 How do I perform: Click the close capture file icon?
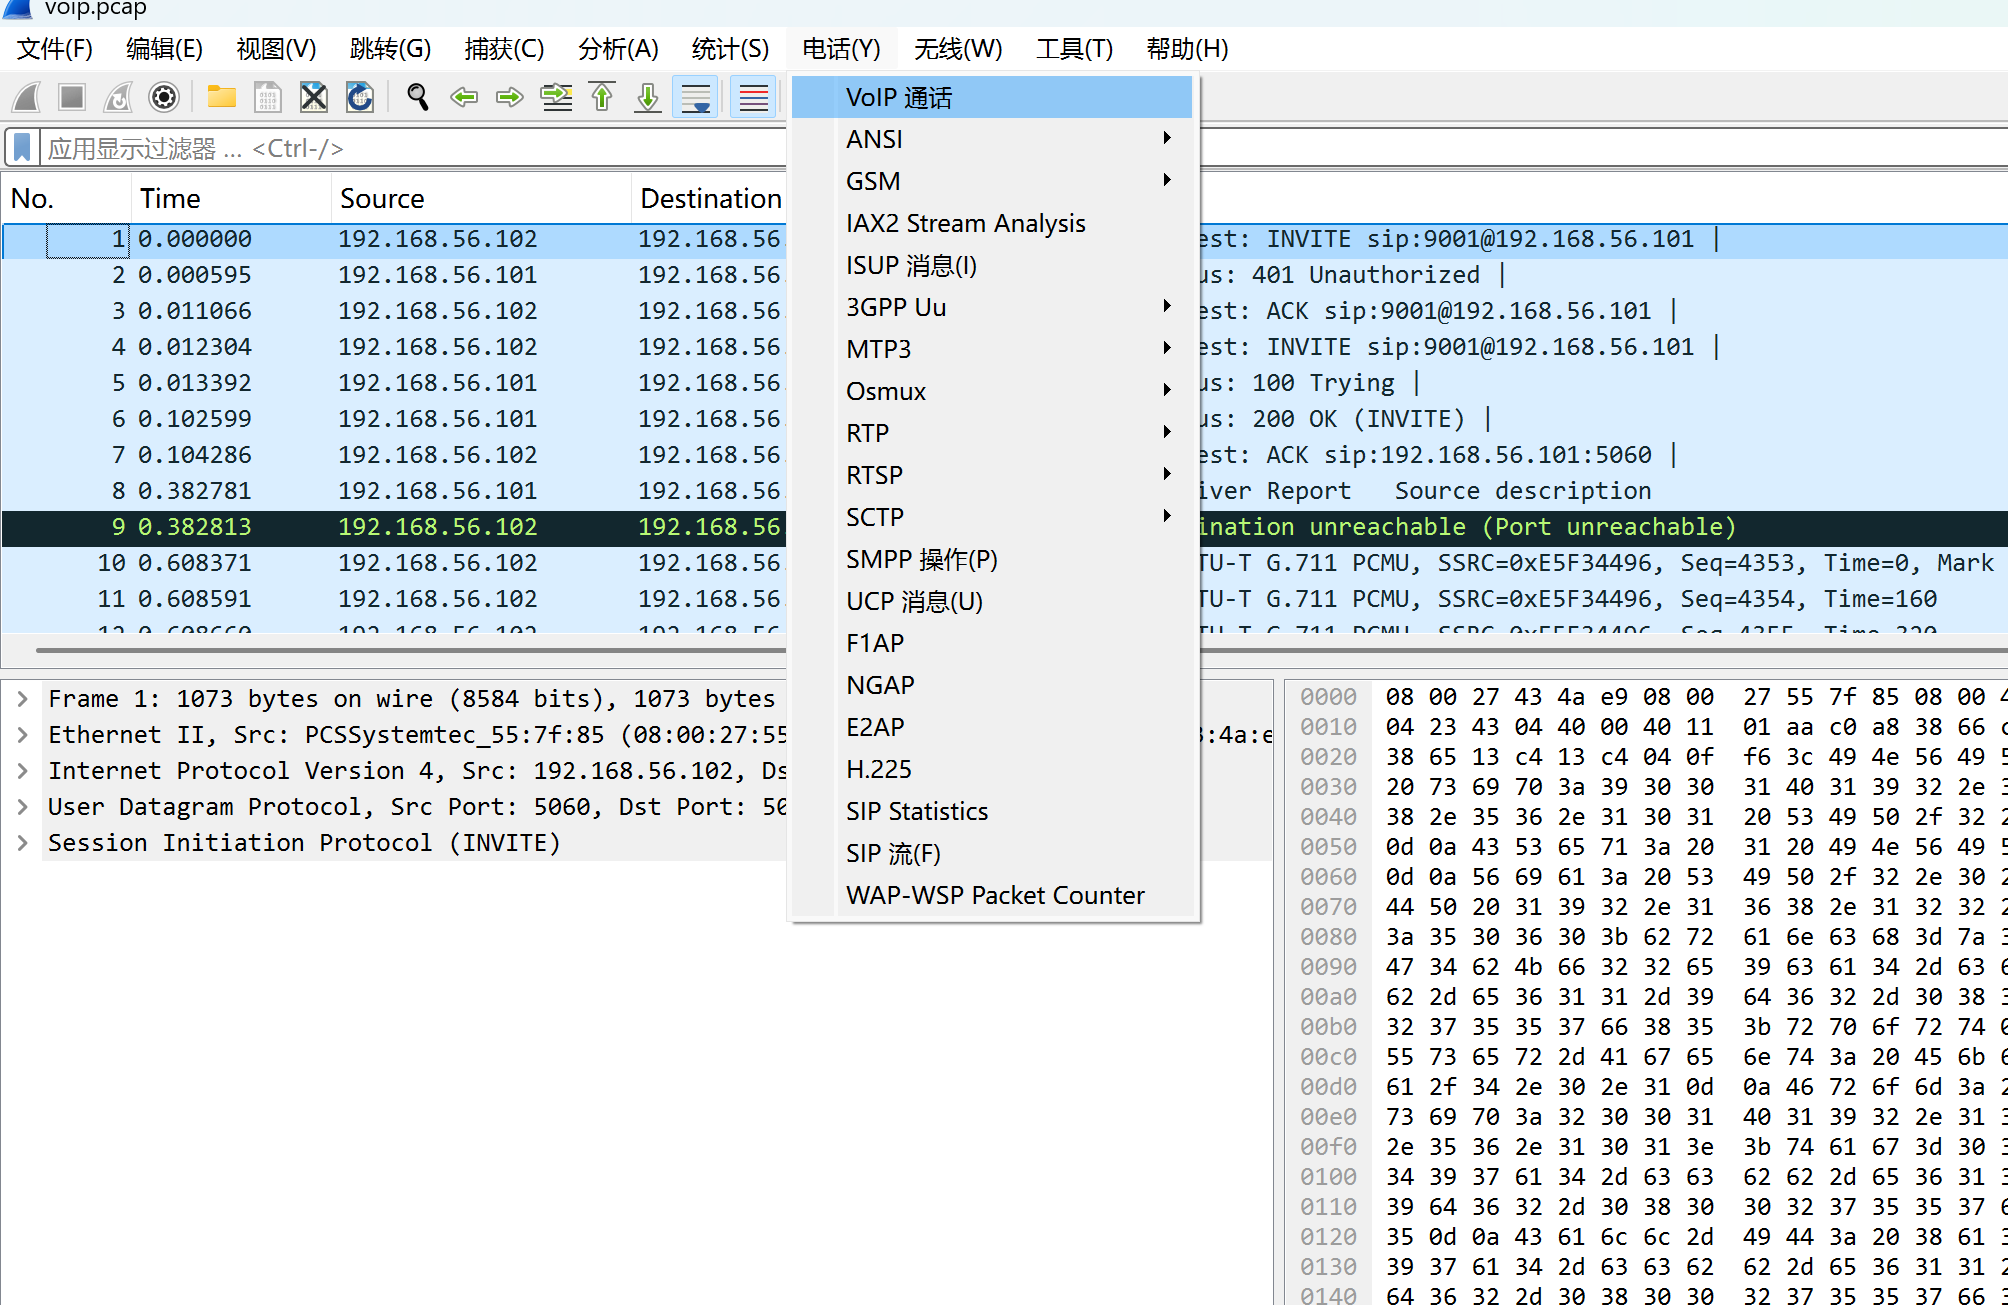(x=314, y=97)
